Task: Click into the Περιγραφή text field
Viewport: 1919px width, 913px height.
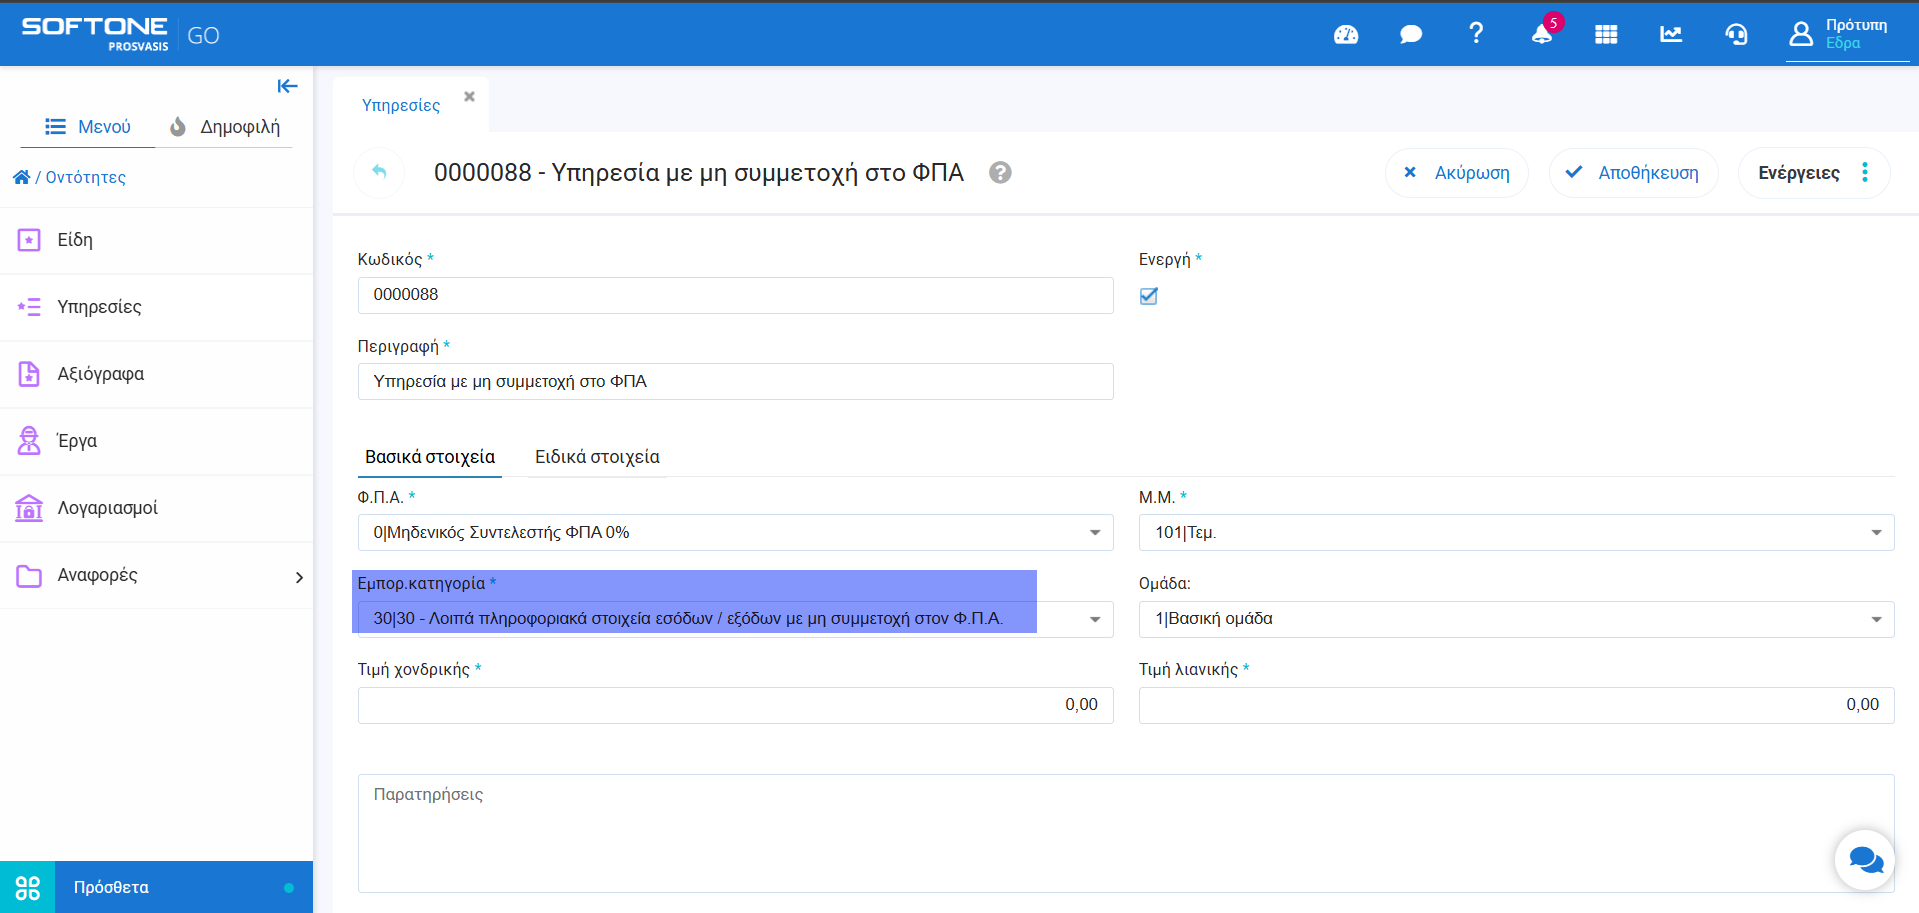Action: [x=735, y=382]
